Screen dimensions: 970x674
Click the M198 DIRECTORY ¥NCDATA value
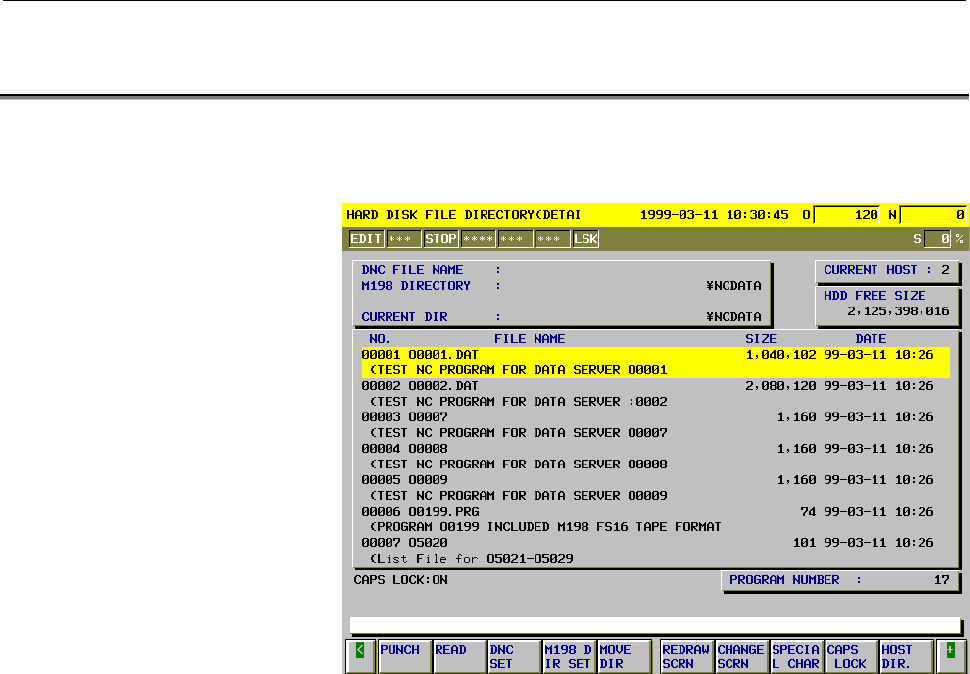(734, 286)
